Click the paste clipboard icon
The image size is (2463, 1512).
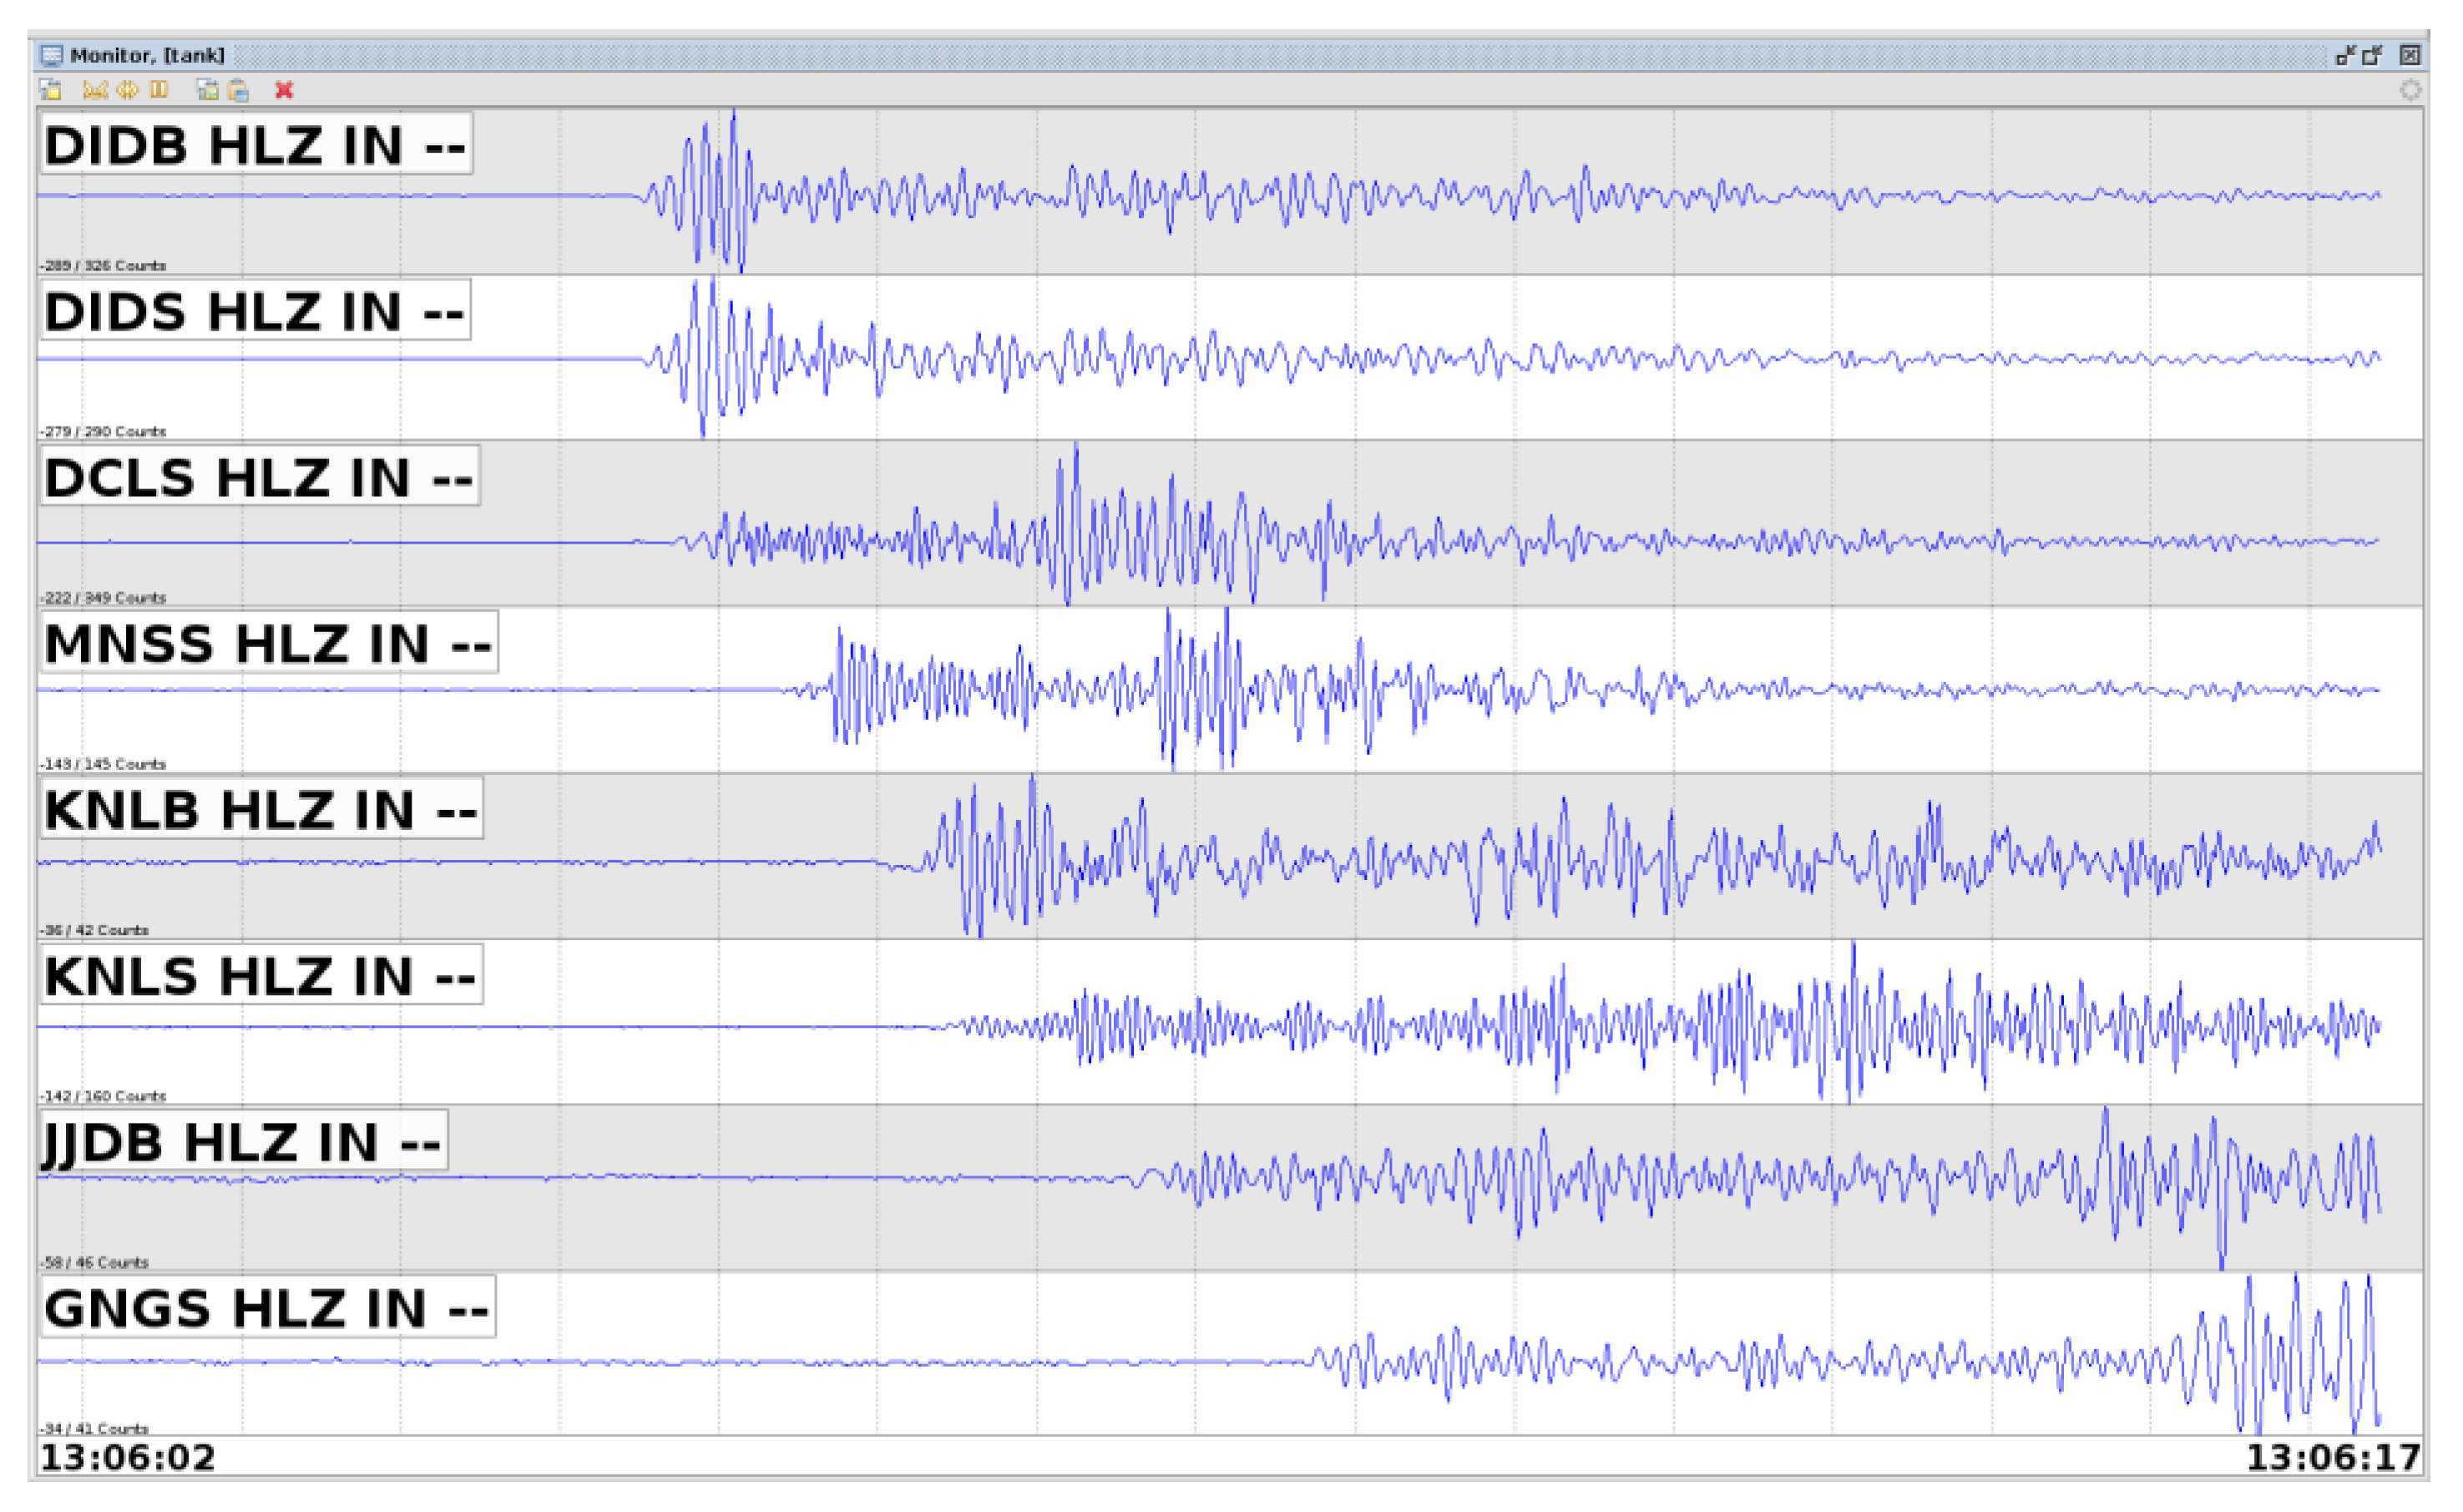238,90
